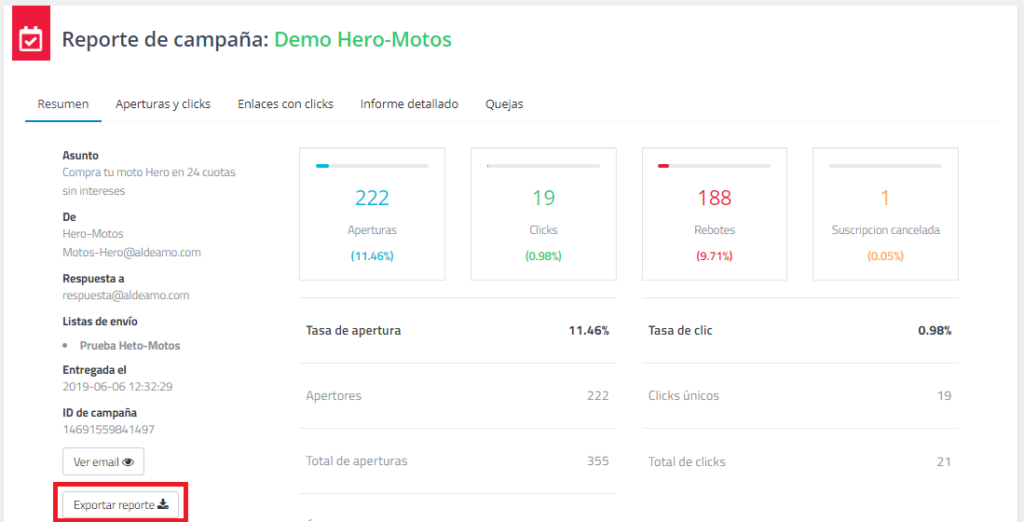The image size is (1024, 522).
Task: Click the Total de aperturas row
Action: tap(457, 461)
